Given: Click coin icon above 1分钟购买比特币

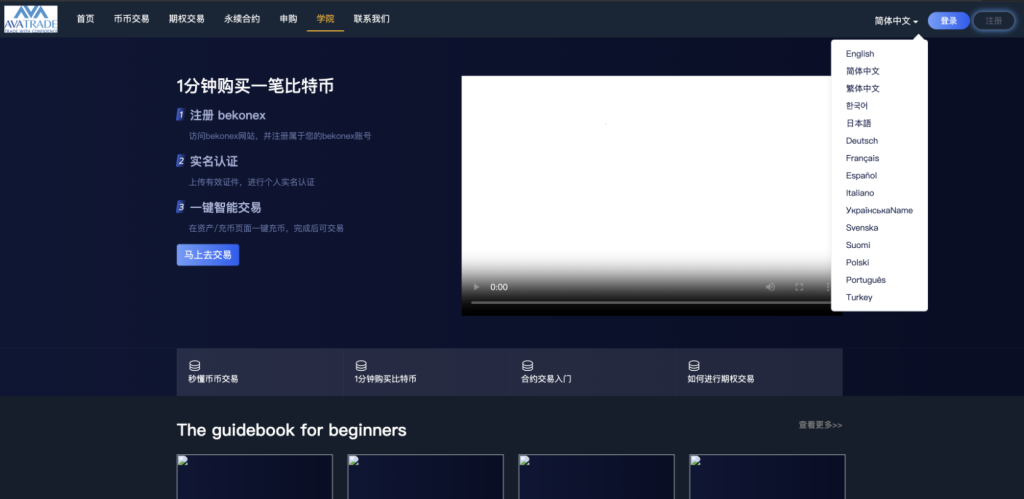Looking at the screenshot, I should pyautogui.click(x=361, y=366).
